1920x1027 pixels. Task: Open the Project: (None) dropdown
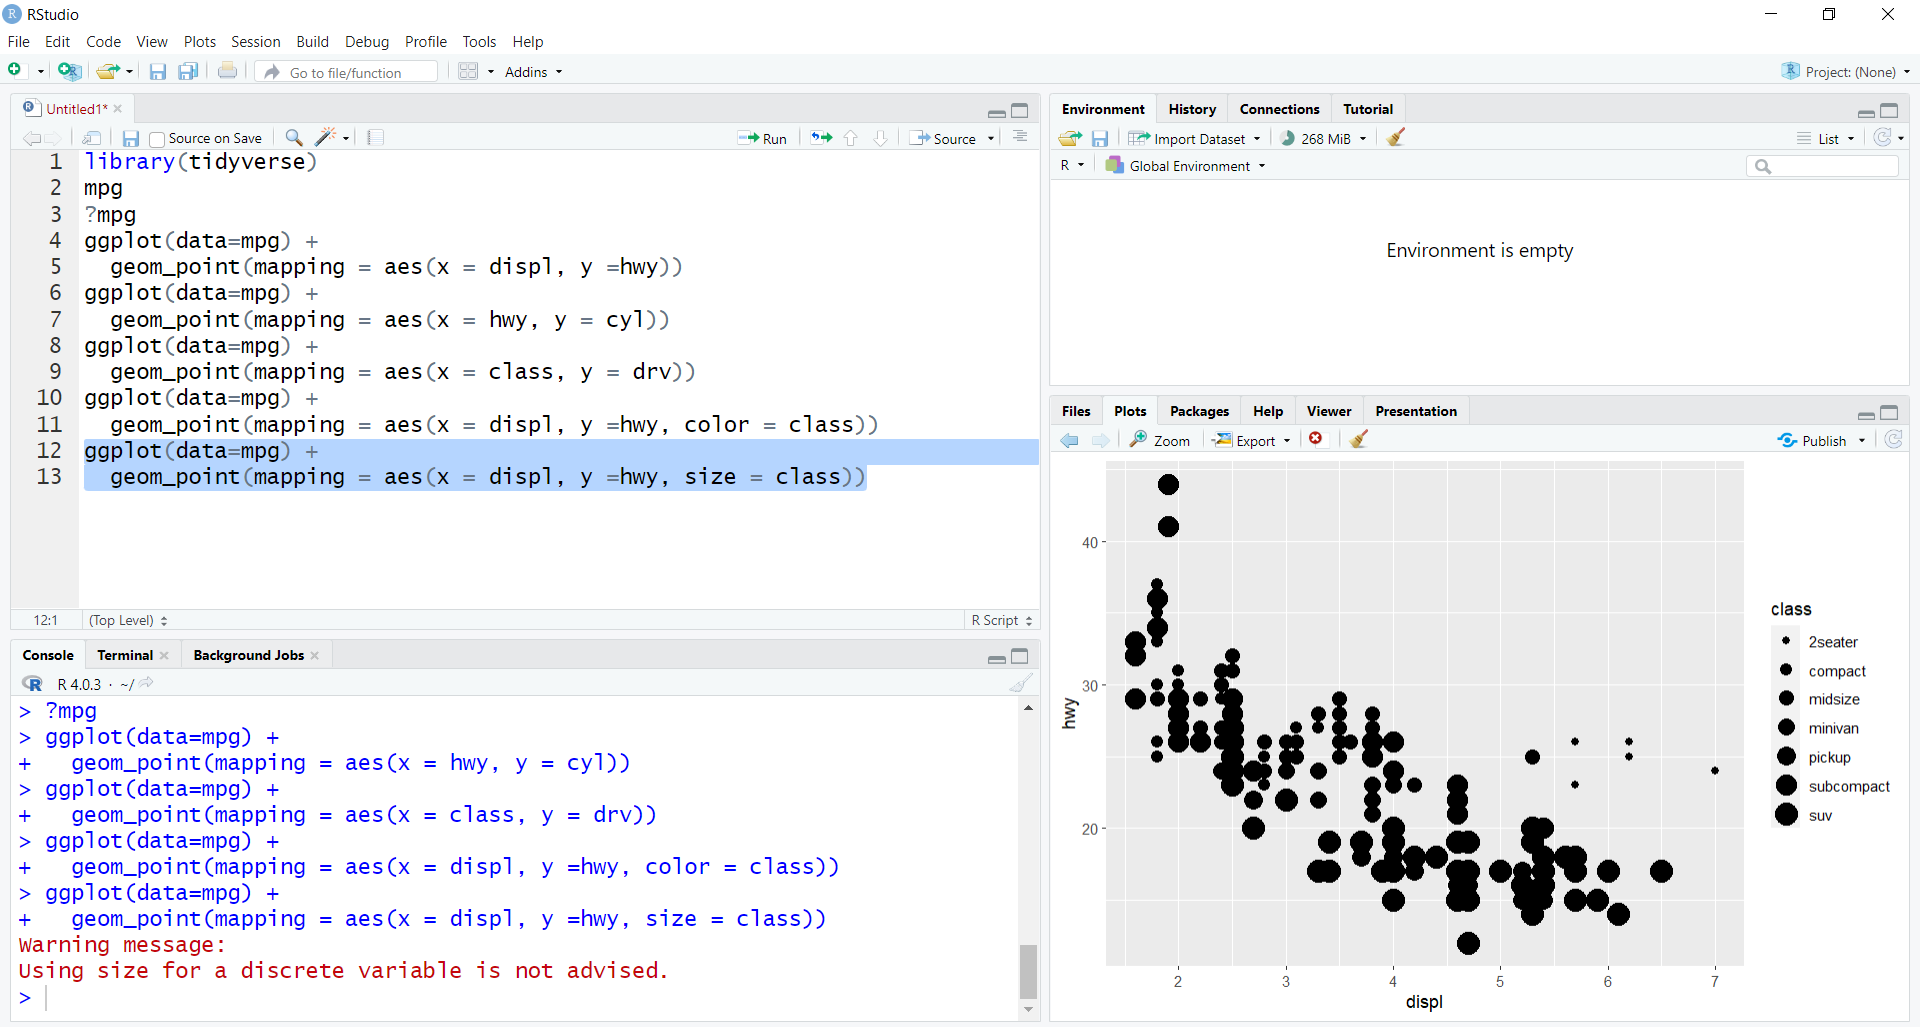1846,72
